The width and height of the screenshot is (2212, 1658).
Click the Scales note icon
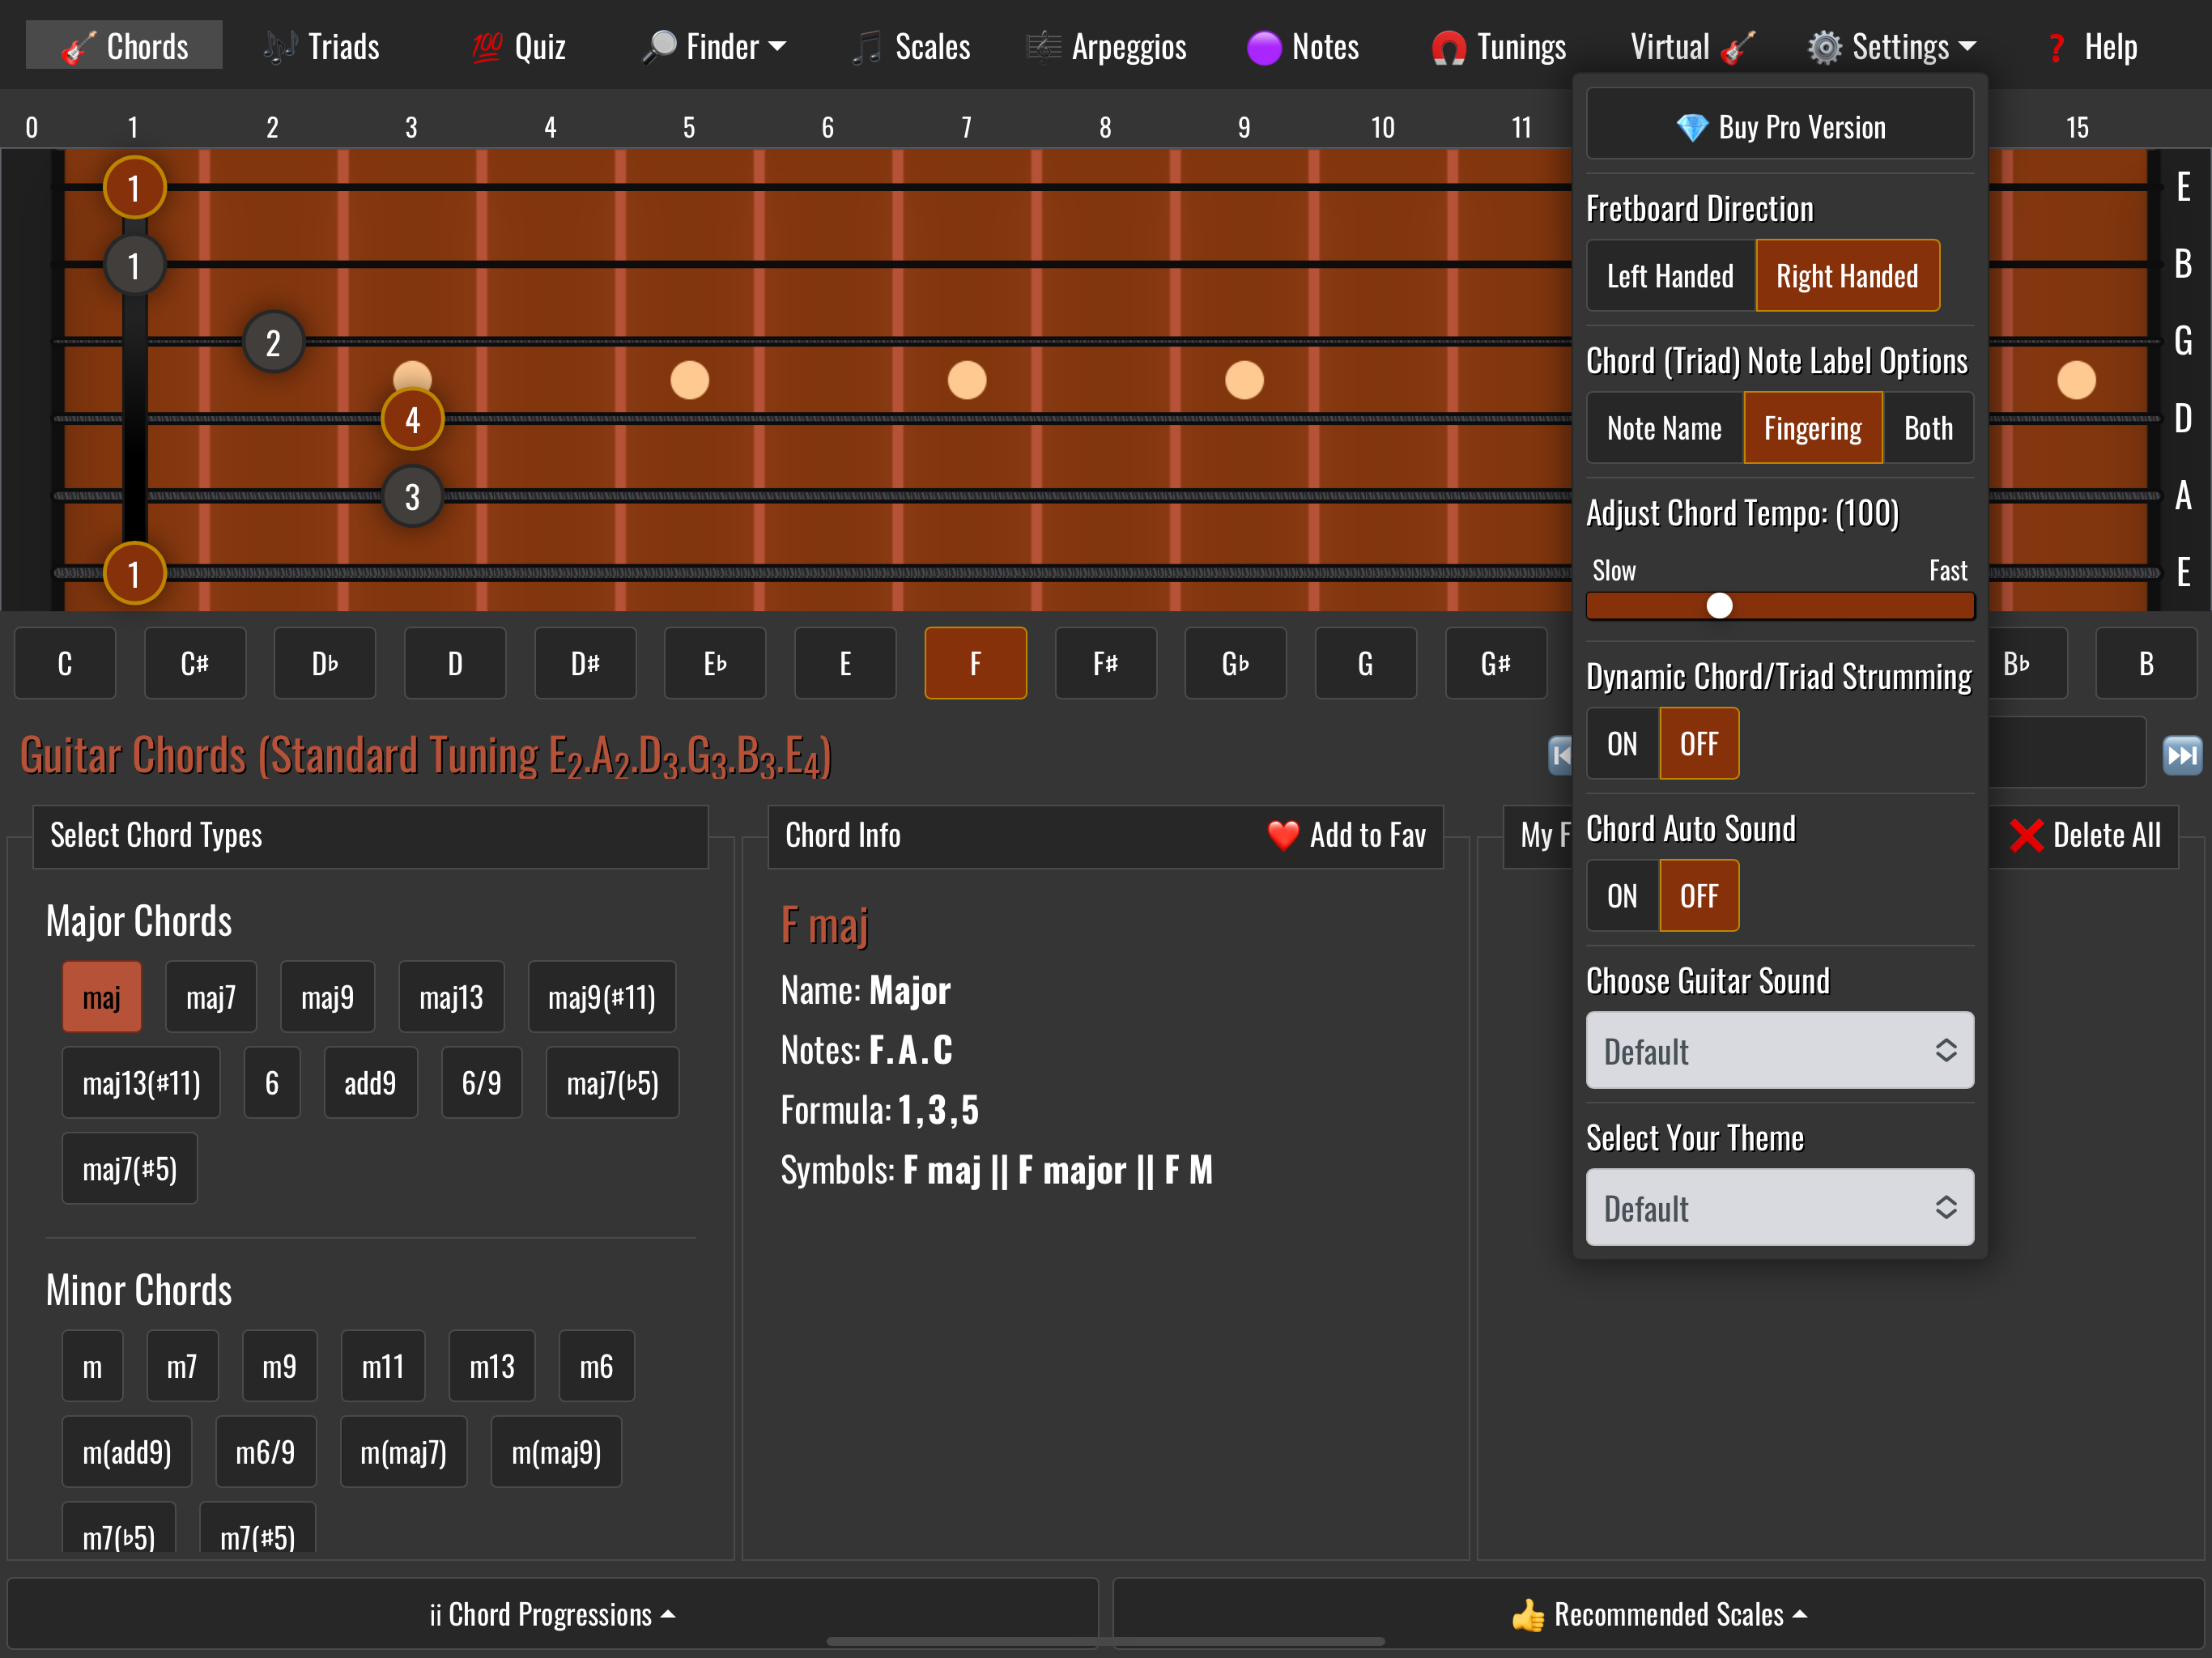(x=866, y=48)
